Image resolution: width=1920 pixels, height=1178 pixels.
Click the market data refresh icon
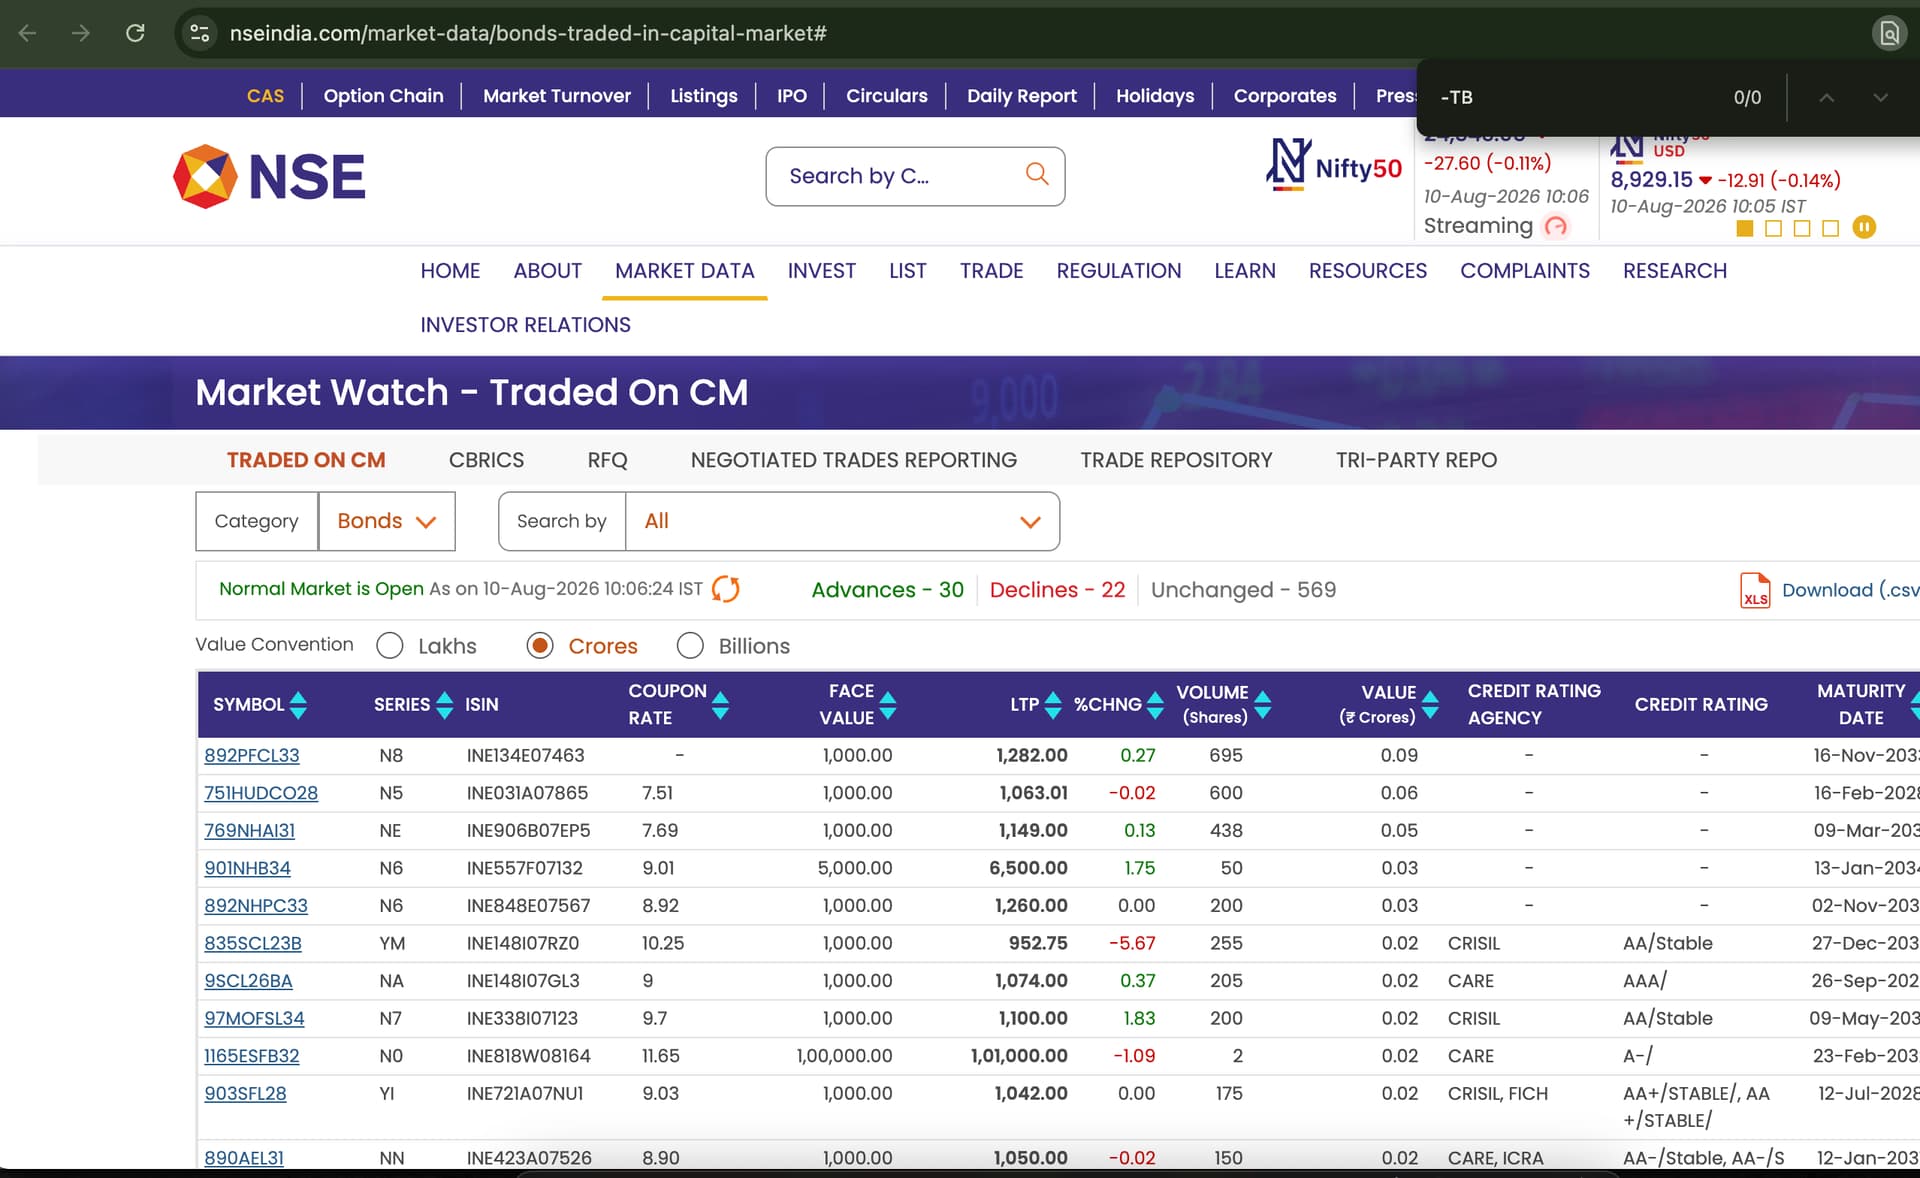coord(725,589)
